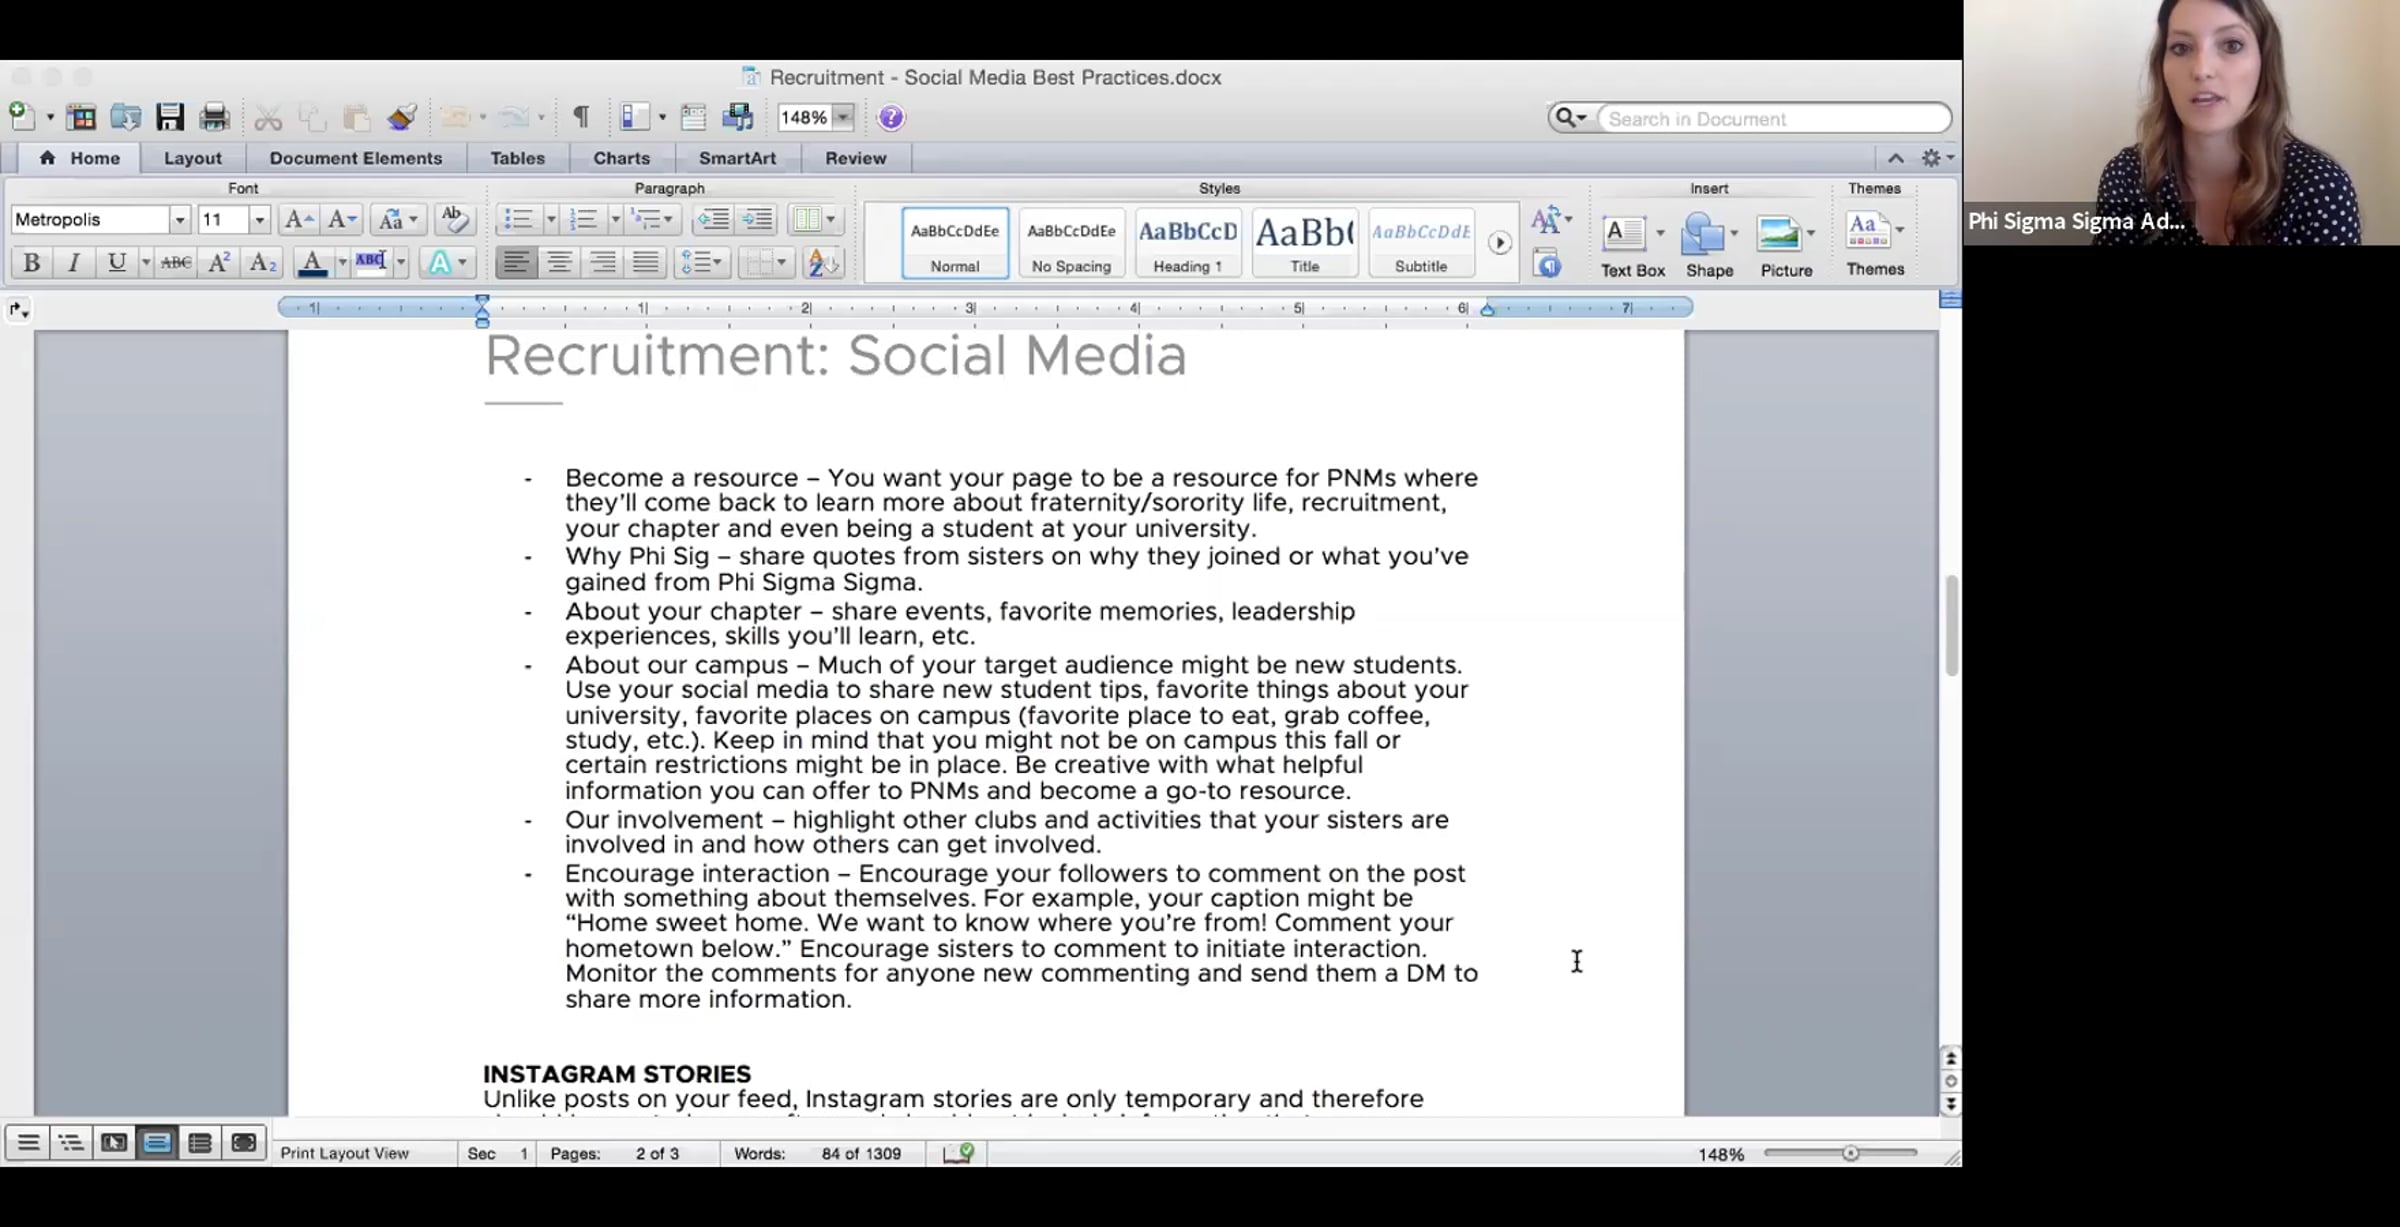Toggle the Sidebar icon in the toolbar
2400x1227 pixels.
click(x=635, y=117)
